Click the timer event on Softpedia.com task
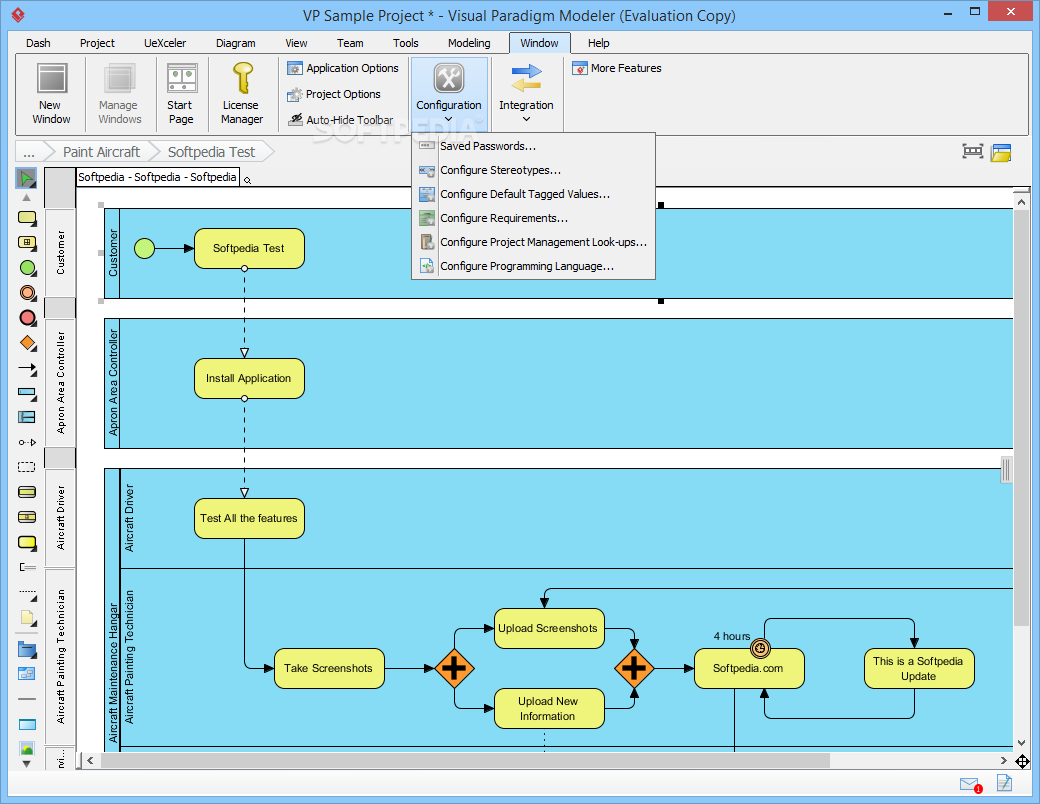This screenshot has height=804, width=1040. (x=760, y=648)
